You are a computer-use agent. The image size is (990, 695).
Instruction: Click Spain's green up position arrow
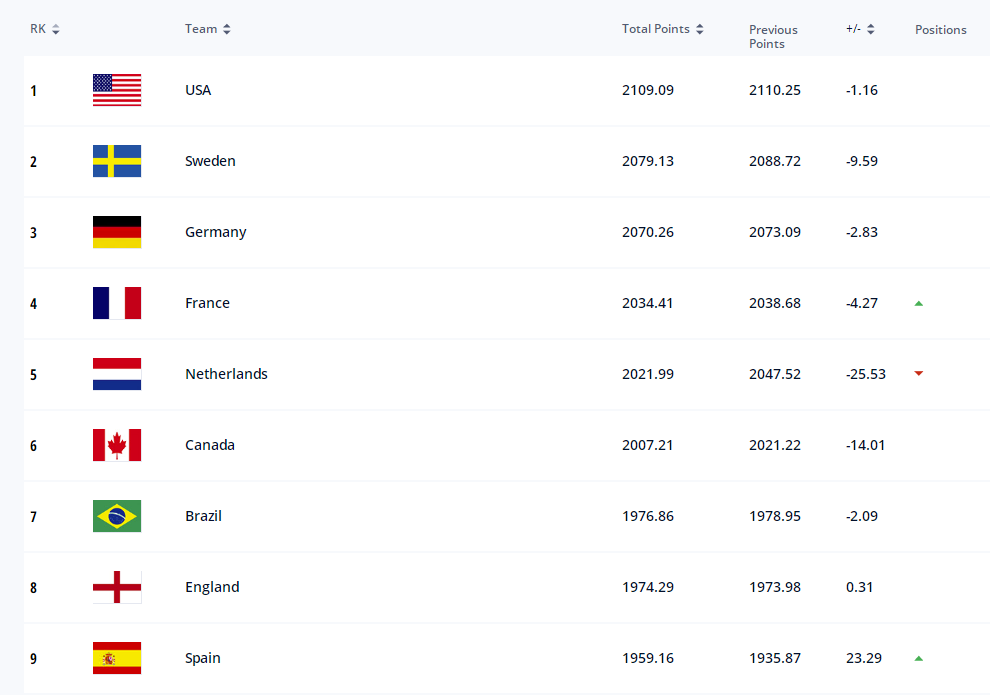pos(919,658)
